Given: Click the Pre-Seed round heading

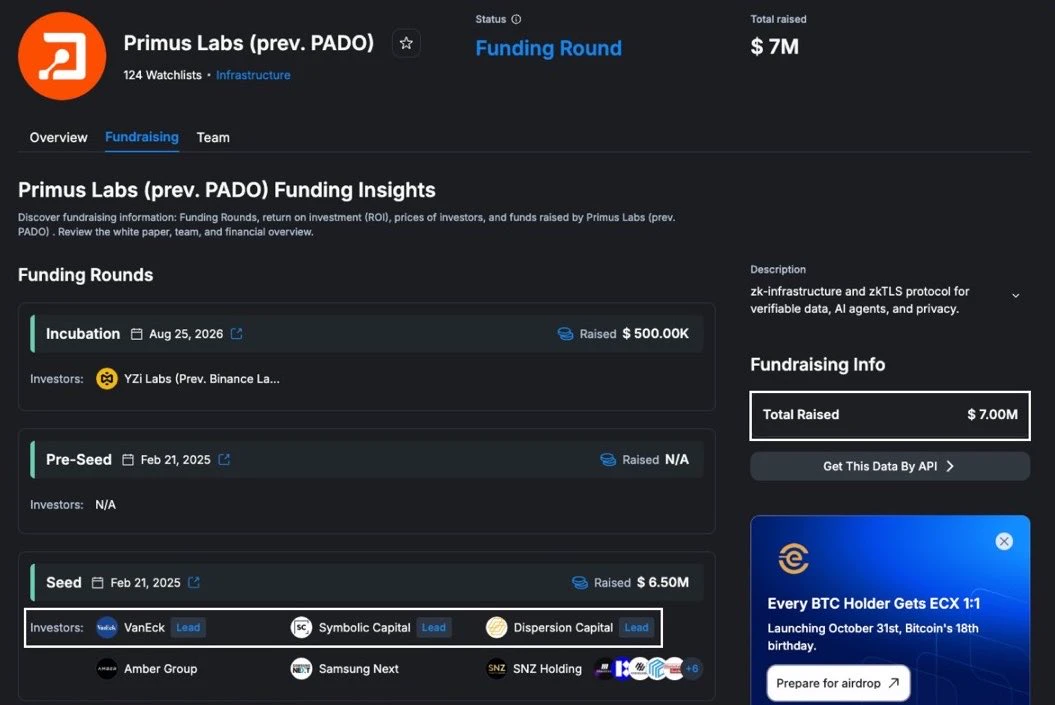Looking at the screenshot, I should click(79, 459).
